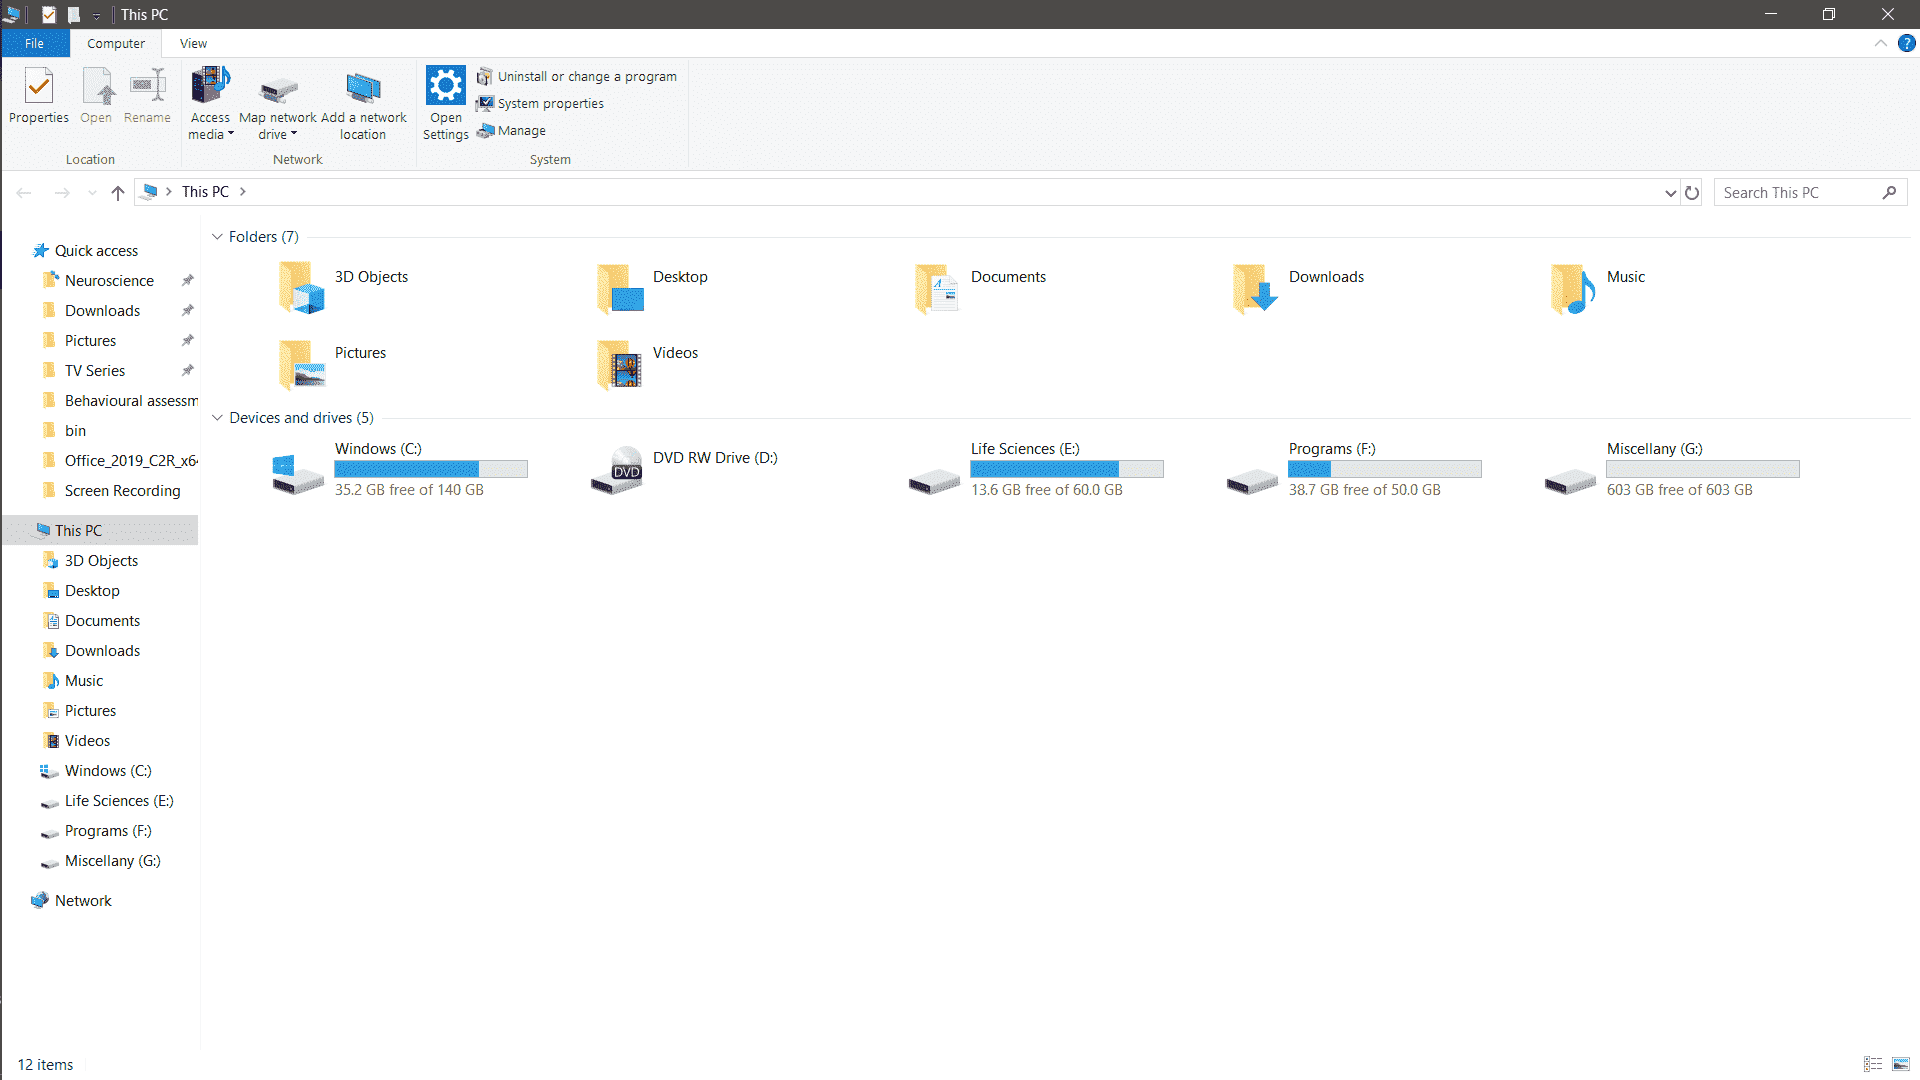The width and height of the screenshot is (1920, 1080).
Task: Select the Downloads folder icon in Folders
Action: (1256, 288)
